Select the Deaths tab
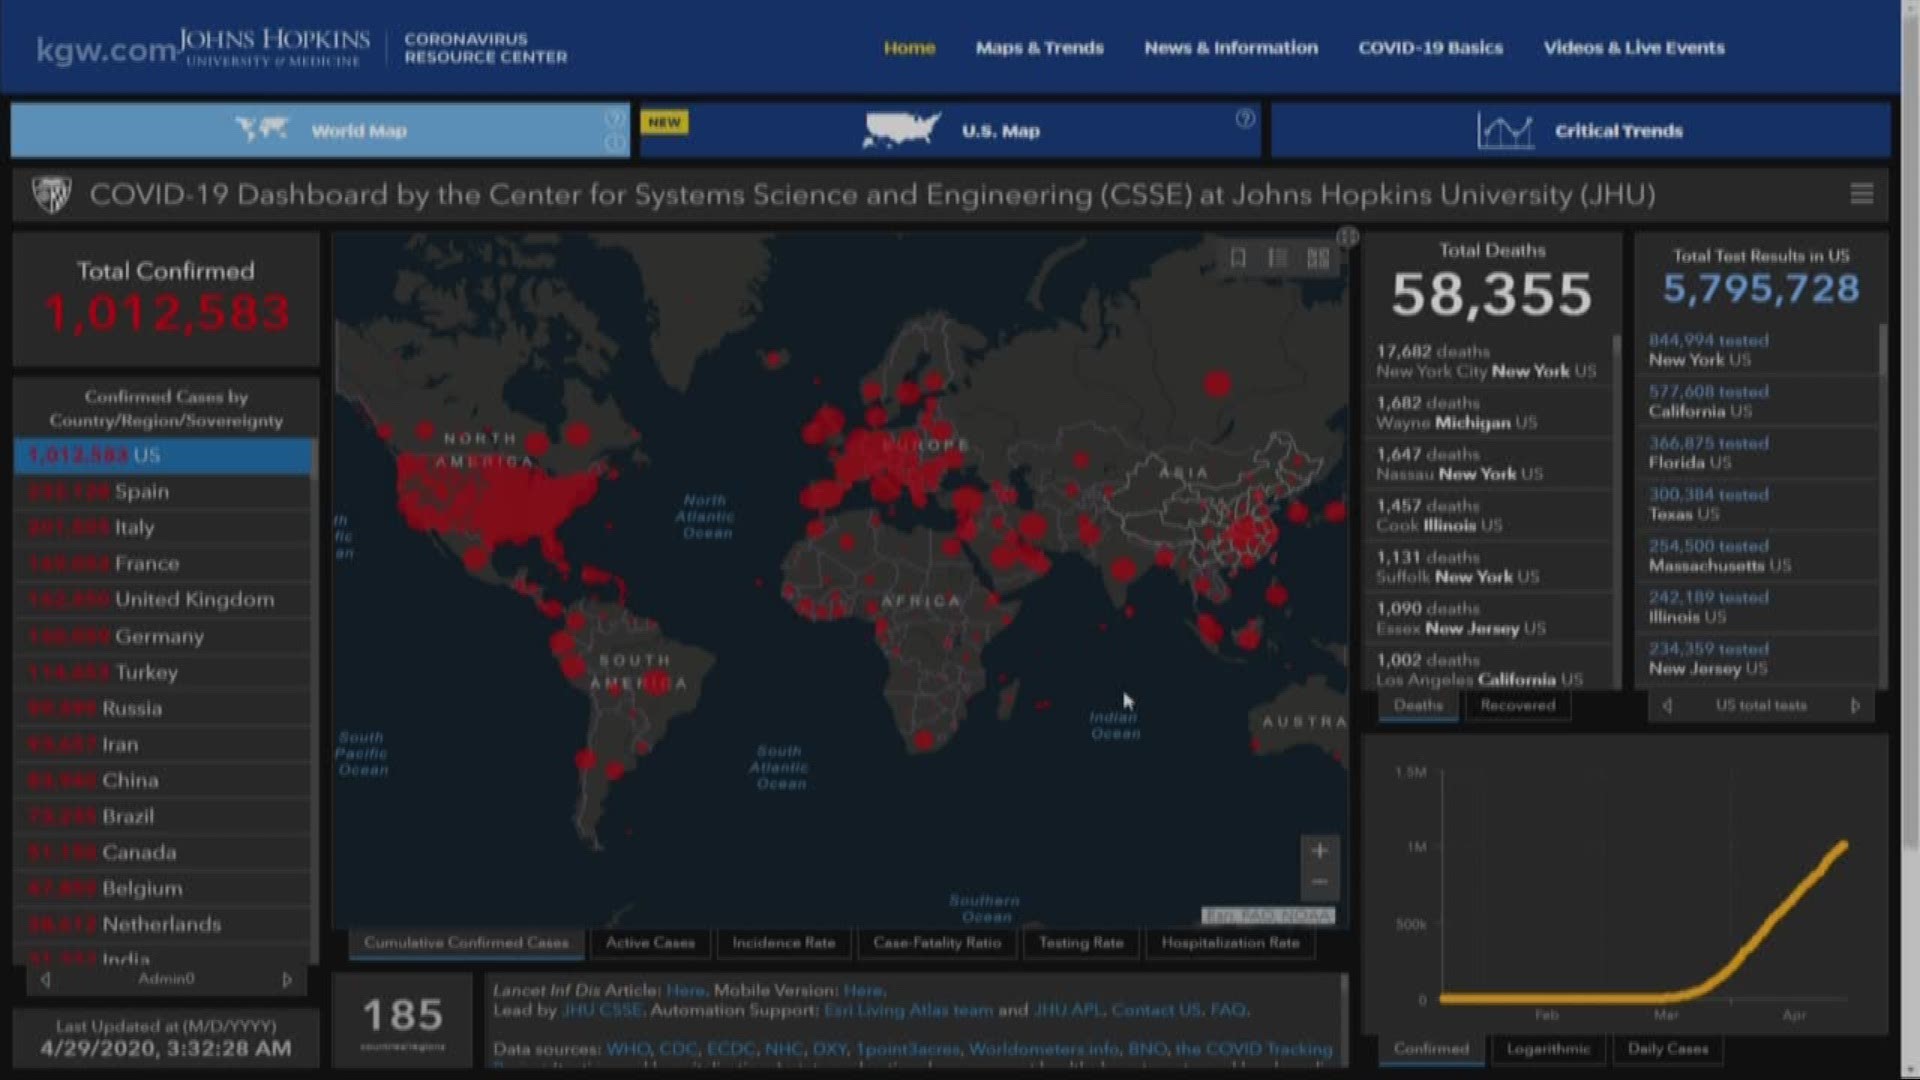The height and width of the screenshot is (1080, 1920). (x=1418, y=705)
